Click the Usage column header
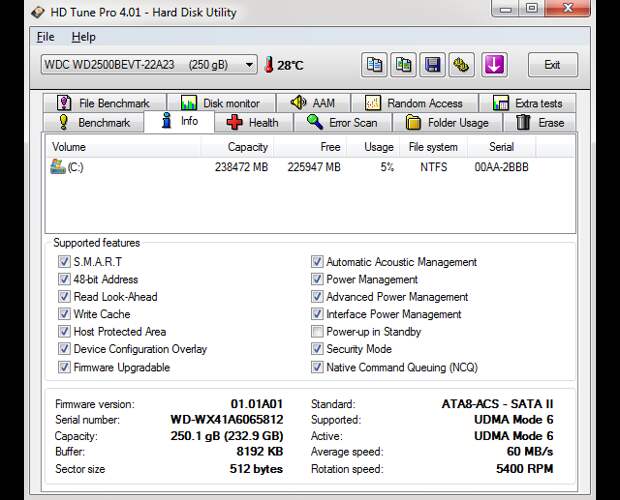Viewport: 620px width, 500px height. (x=373, y=147)
